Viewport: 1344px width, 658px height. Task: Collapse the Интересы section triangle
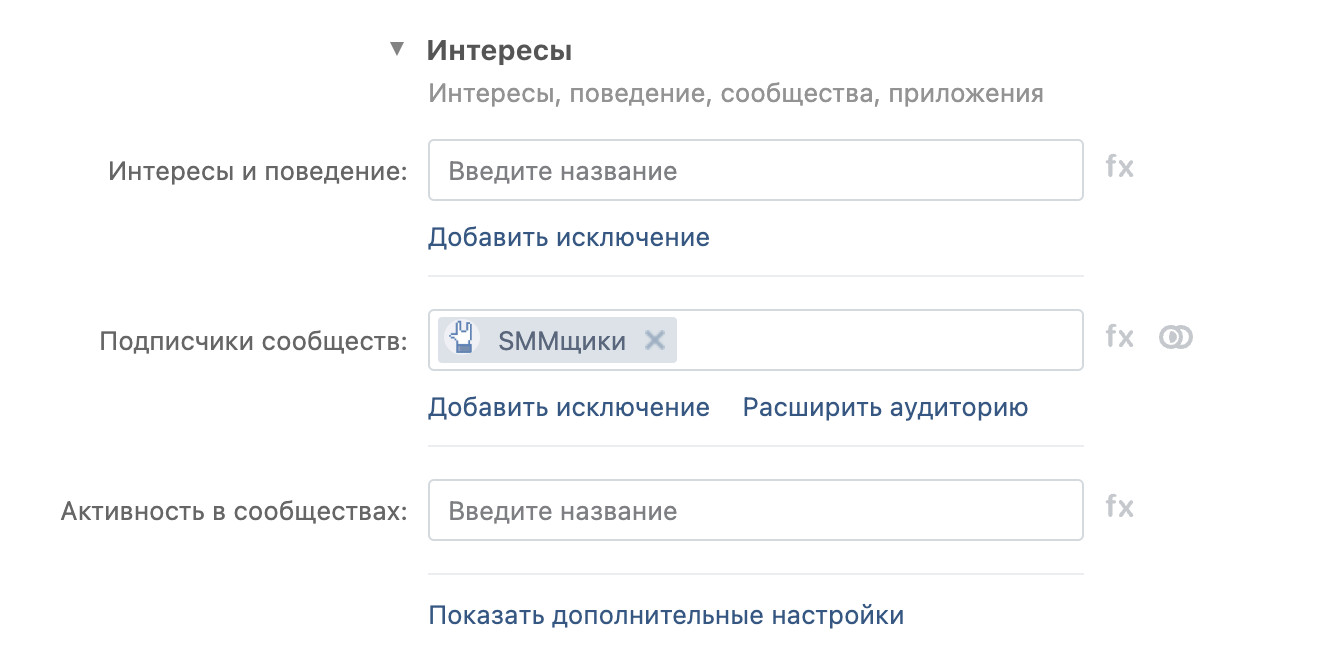click(x=398, y=49)
